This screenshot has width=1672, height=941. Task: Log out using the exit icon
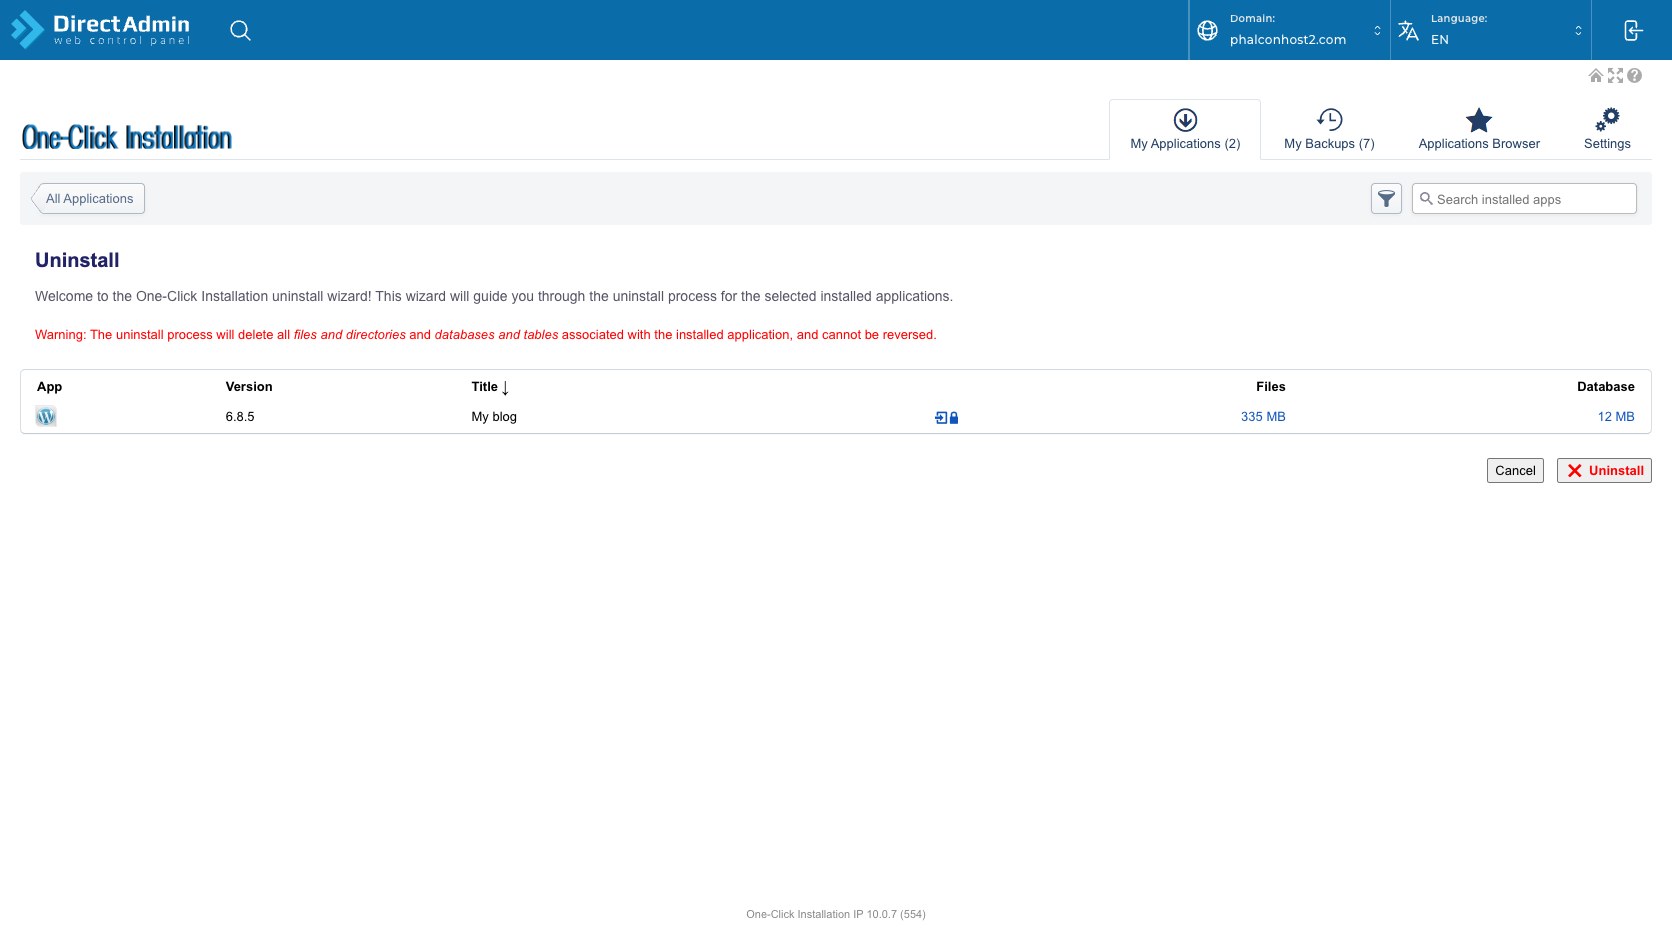[1632, 30]
